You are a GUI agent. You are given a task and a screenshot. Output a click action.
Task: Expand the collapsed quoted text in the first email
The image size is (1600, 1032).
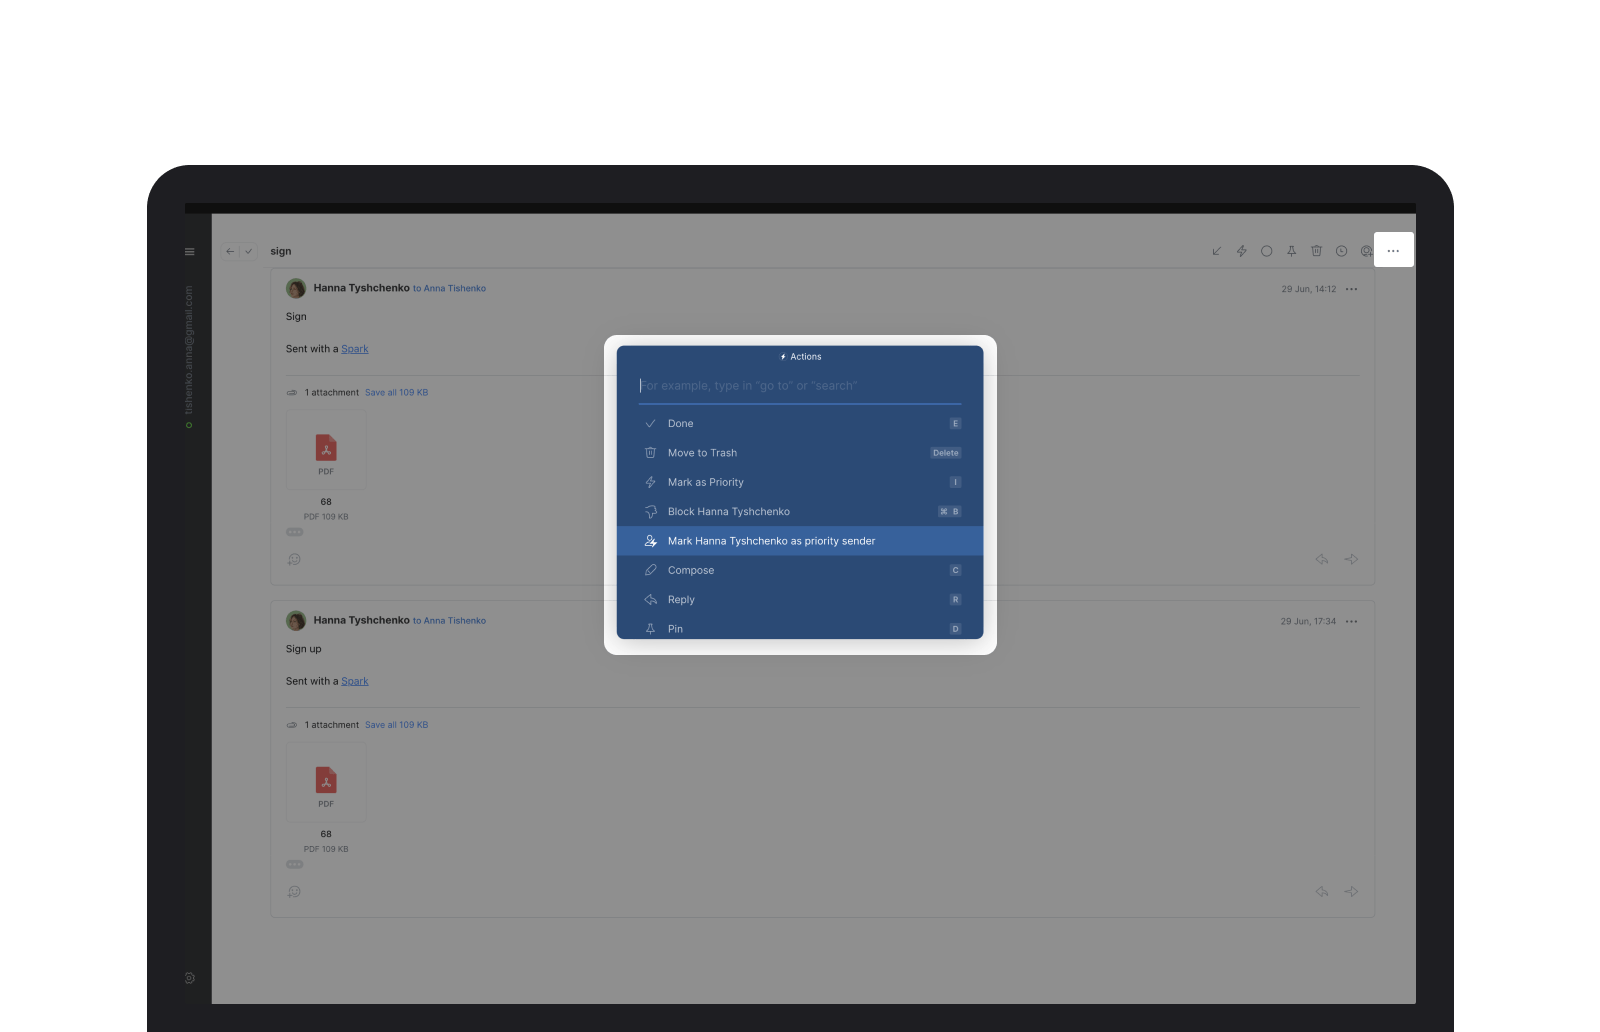tap(294, 532)
